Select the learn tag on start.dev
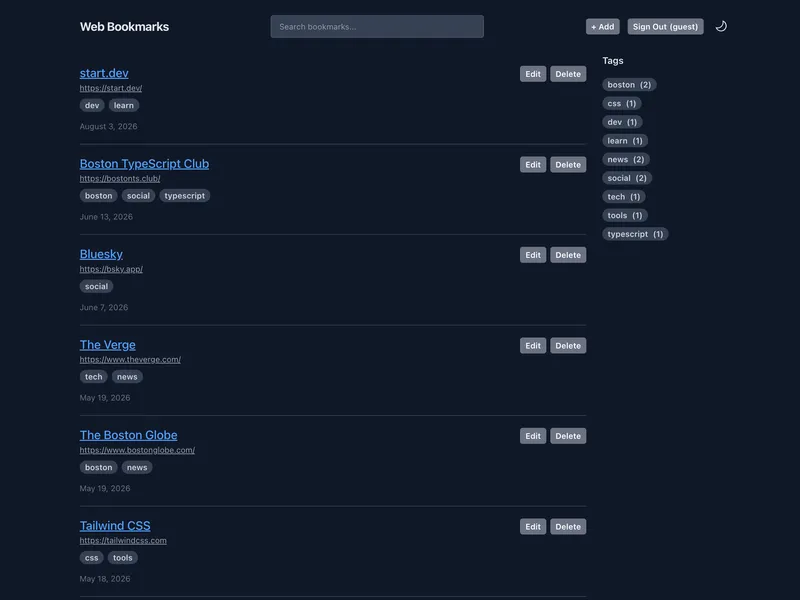 click(x=123, y=105)
